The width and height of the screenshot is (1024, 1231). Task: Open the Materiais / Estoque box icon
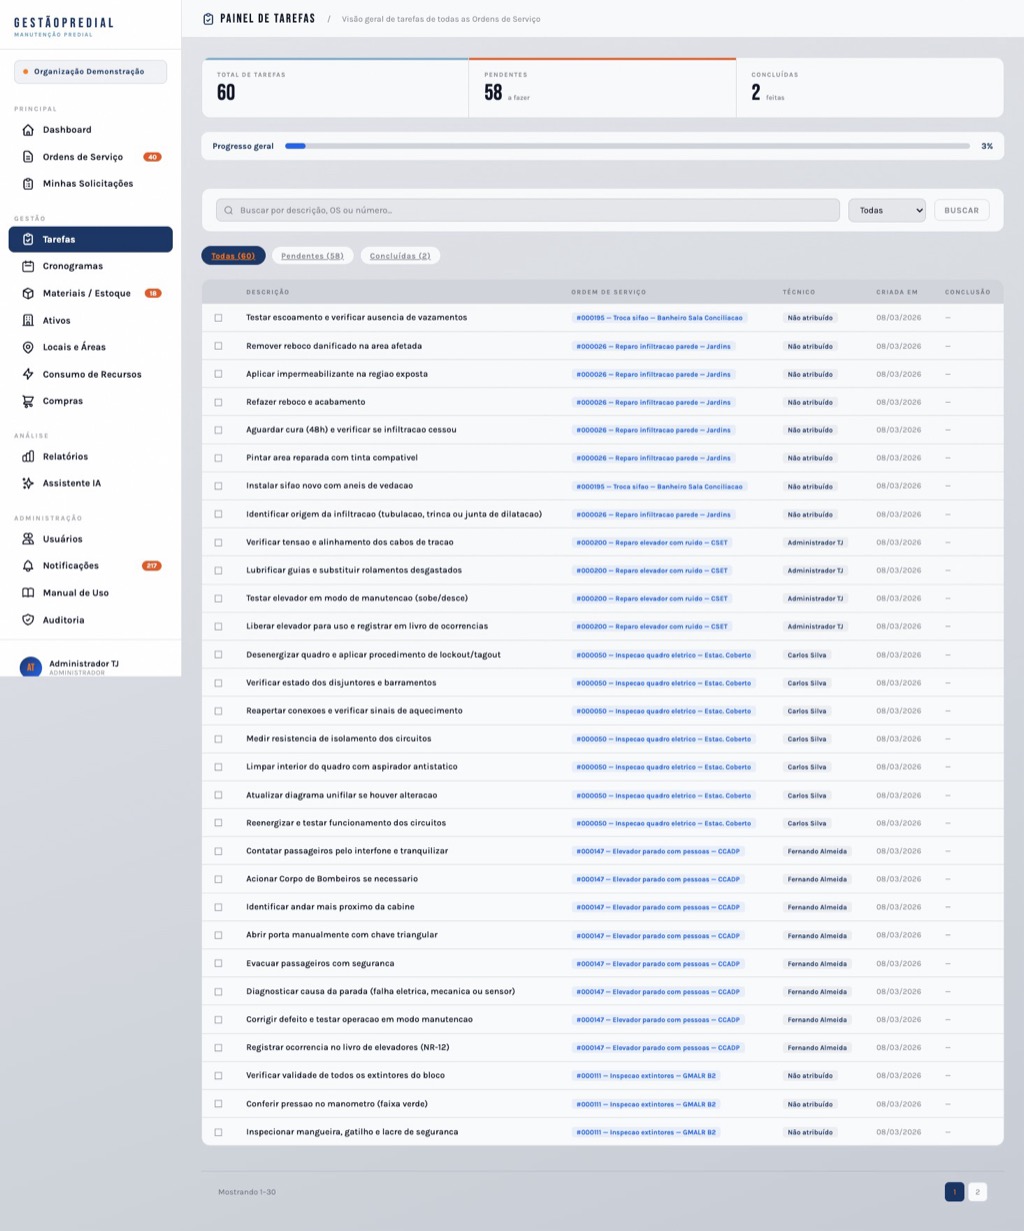click(28, 293)
